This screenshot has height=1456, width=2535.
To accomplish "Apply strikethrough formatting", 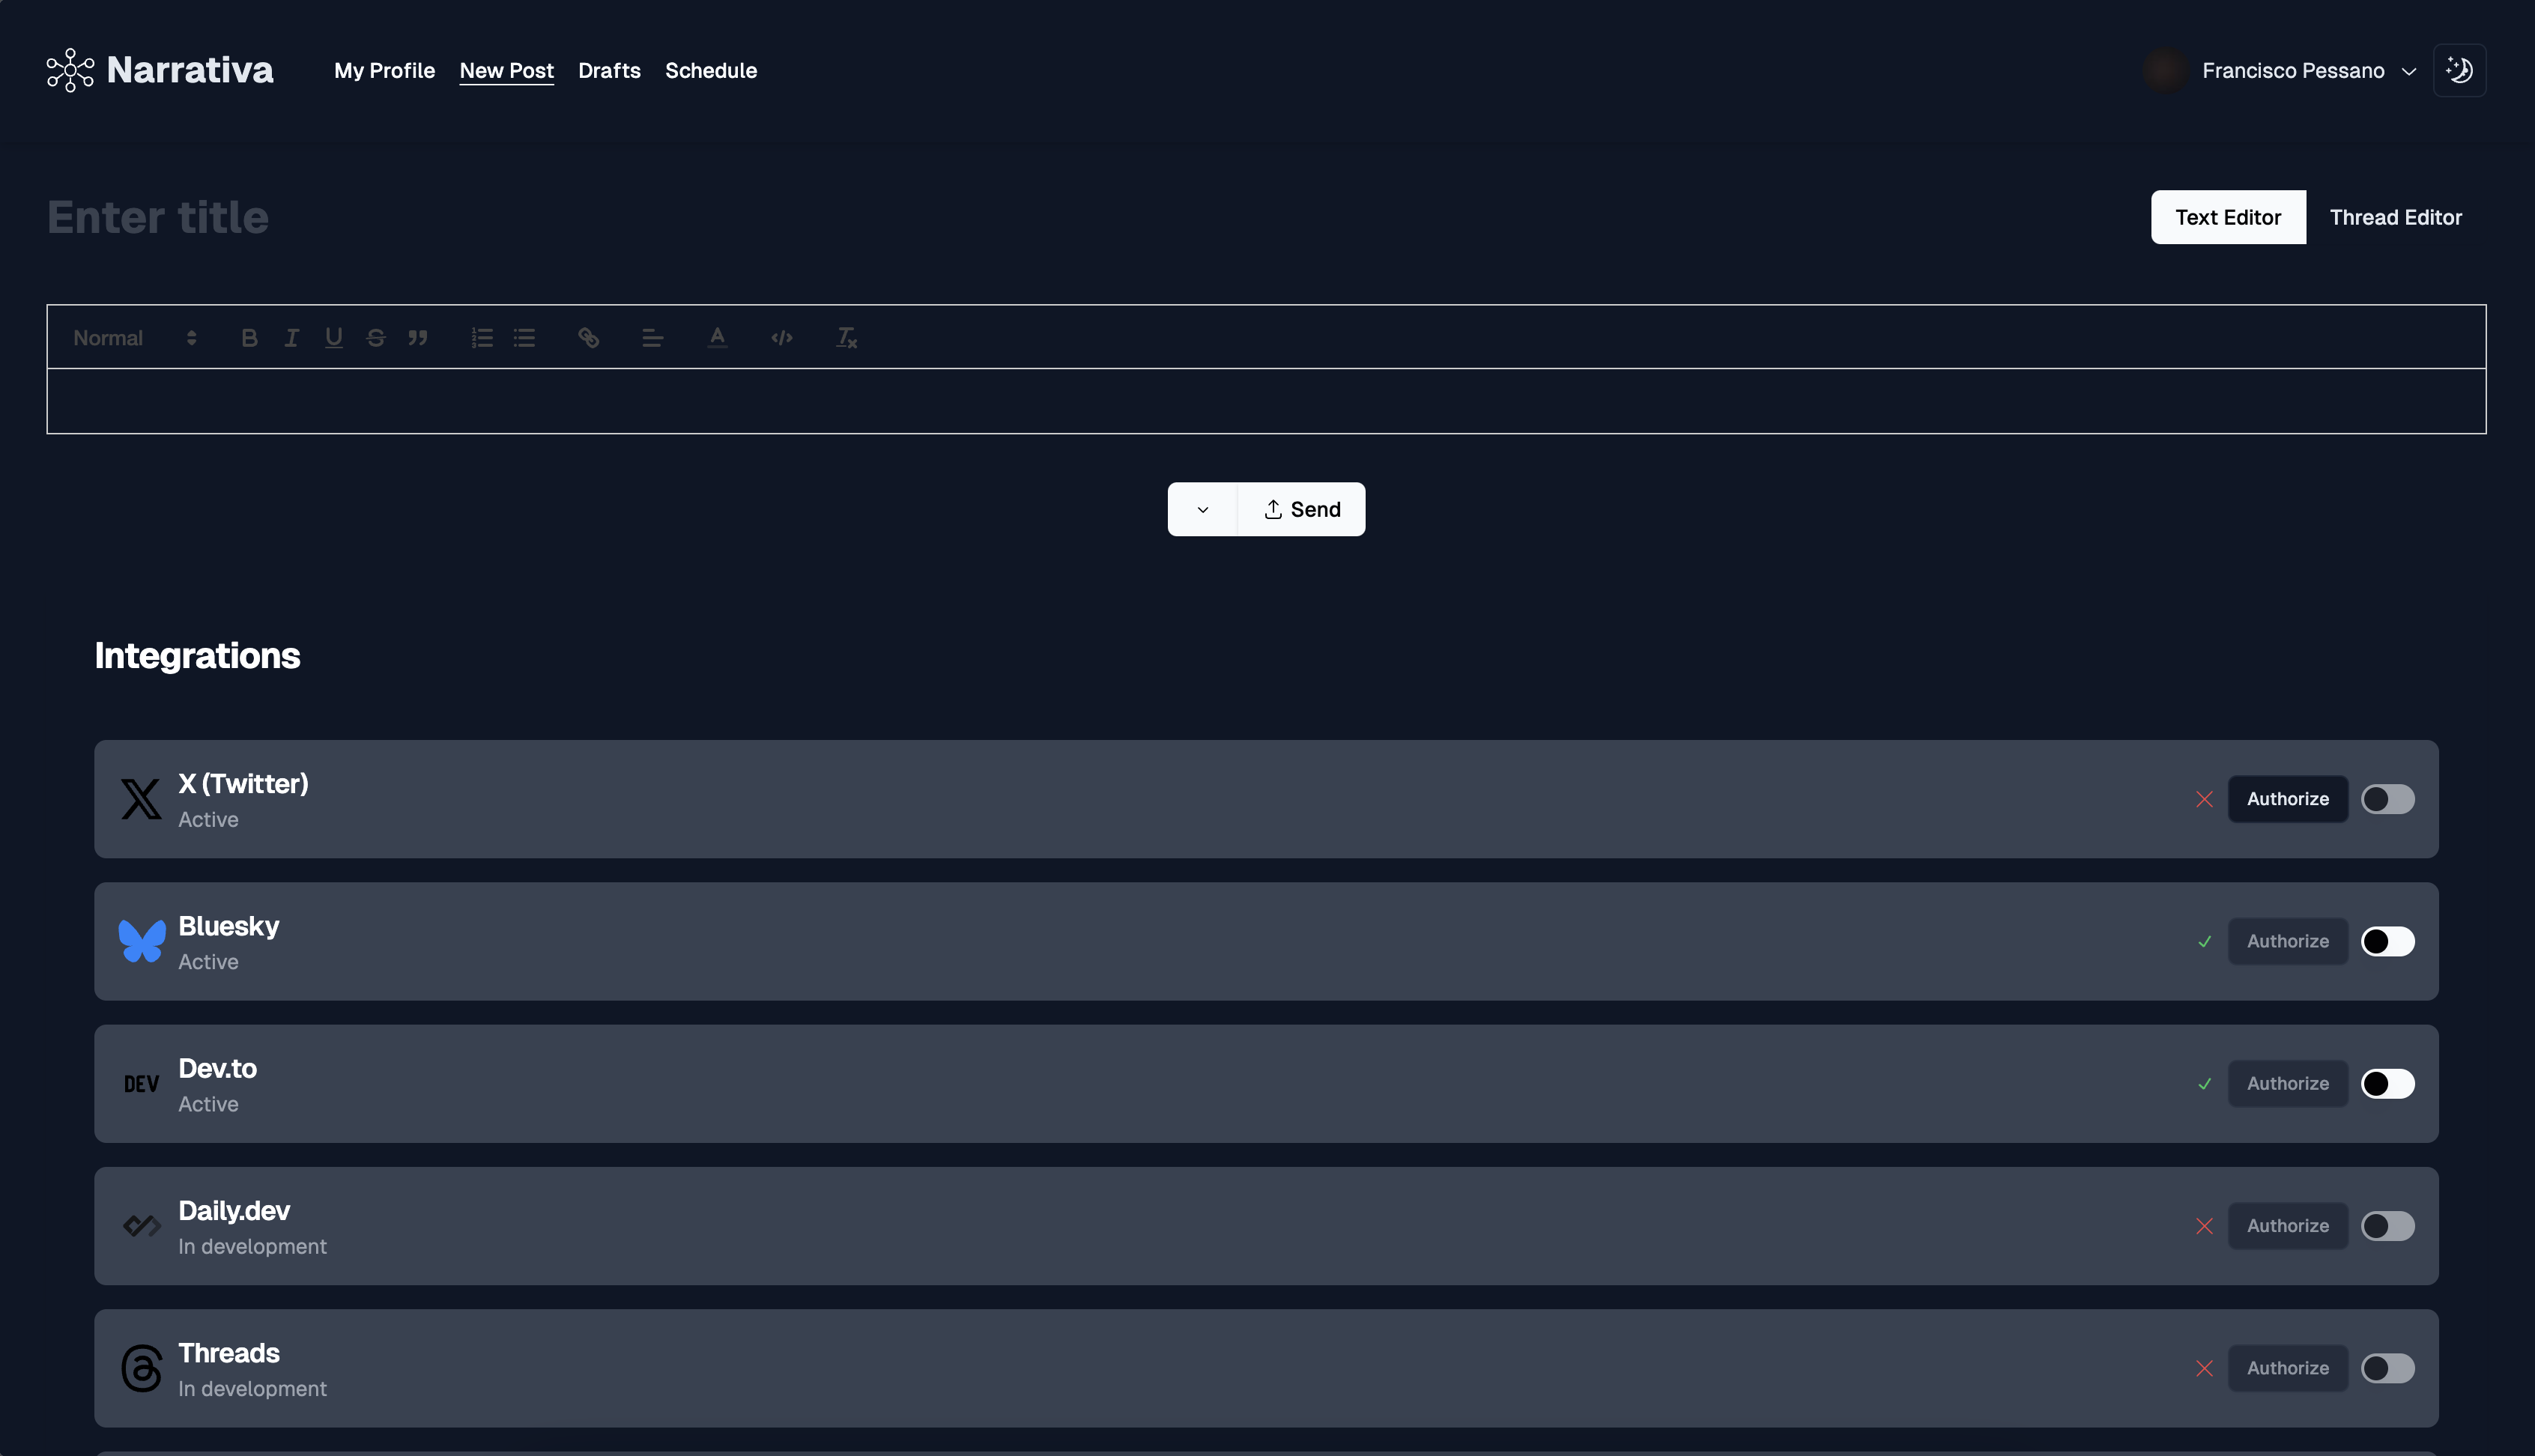I will pyautogui.click(x=376, y=338).
